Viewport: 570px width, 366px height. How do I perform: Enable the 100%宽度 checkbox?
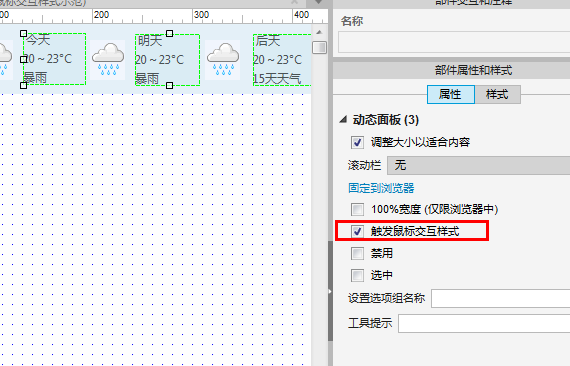tap(357, 209)
